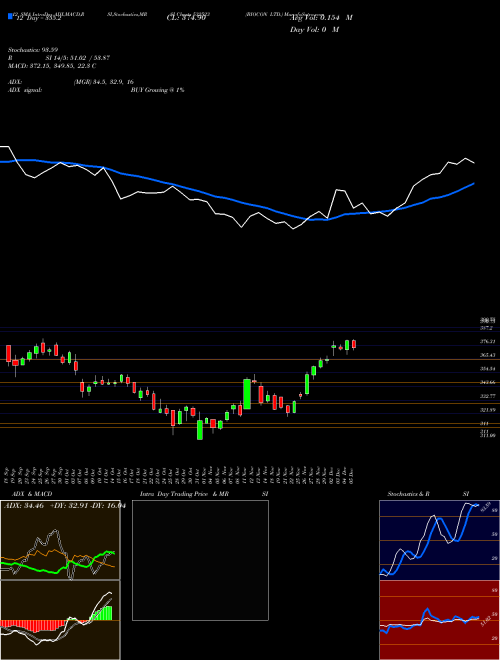Click the 'Stochastics: 93.59' reading
Viewport: 500px width, 660px height.
pos(32,50)
